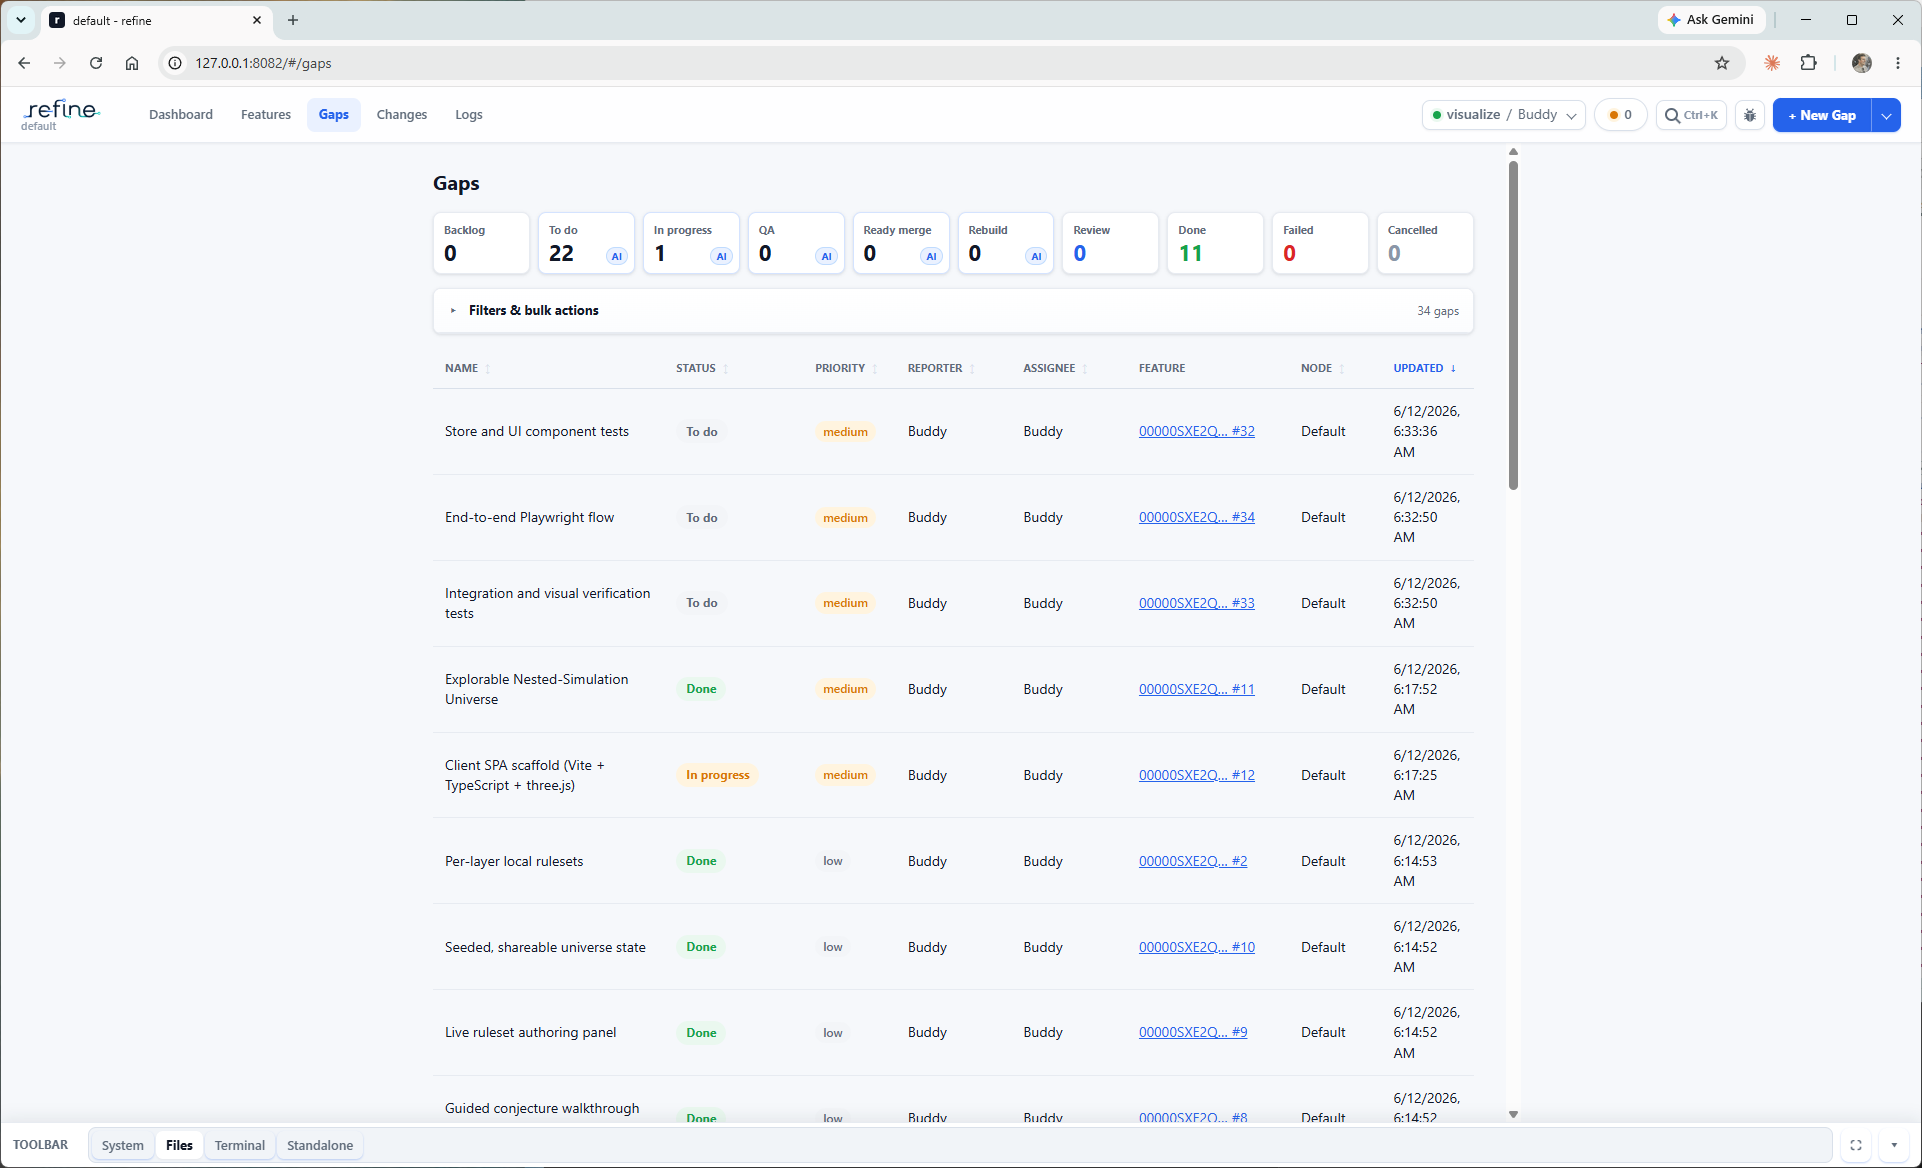Close the default - refine tab
This screenshot has height=1168, width=1922.
(x=257, y=20)
